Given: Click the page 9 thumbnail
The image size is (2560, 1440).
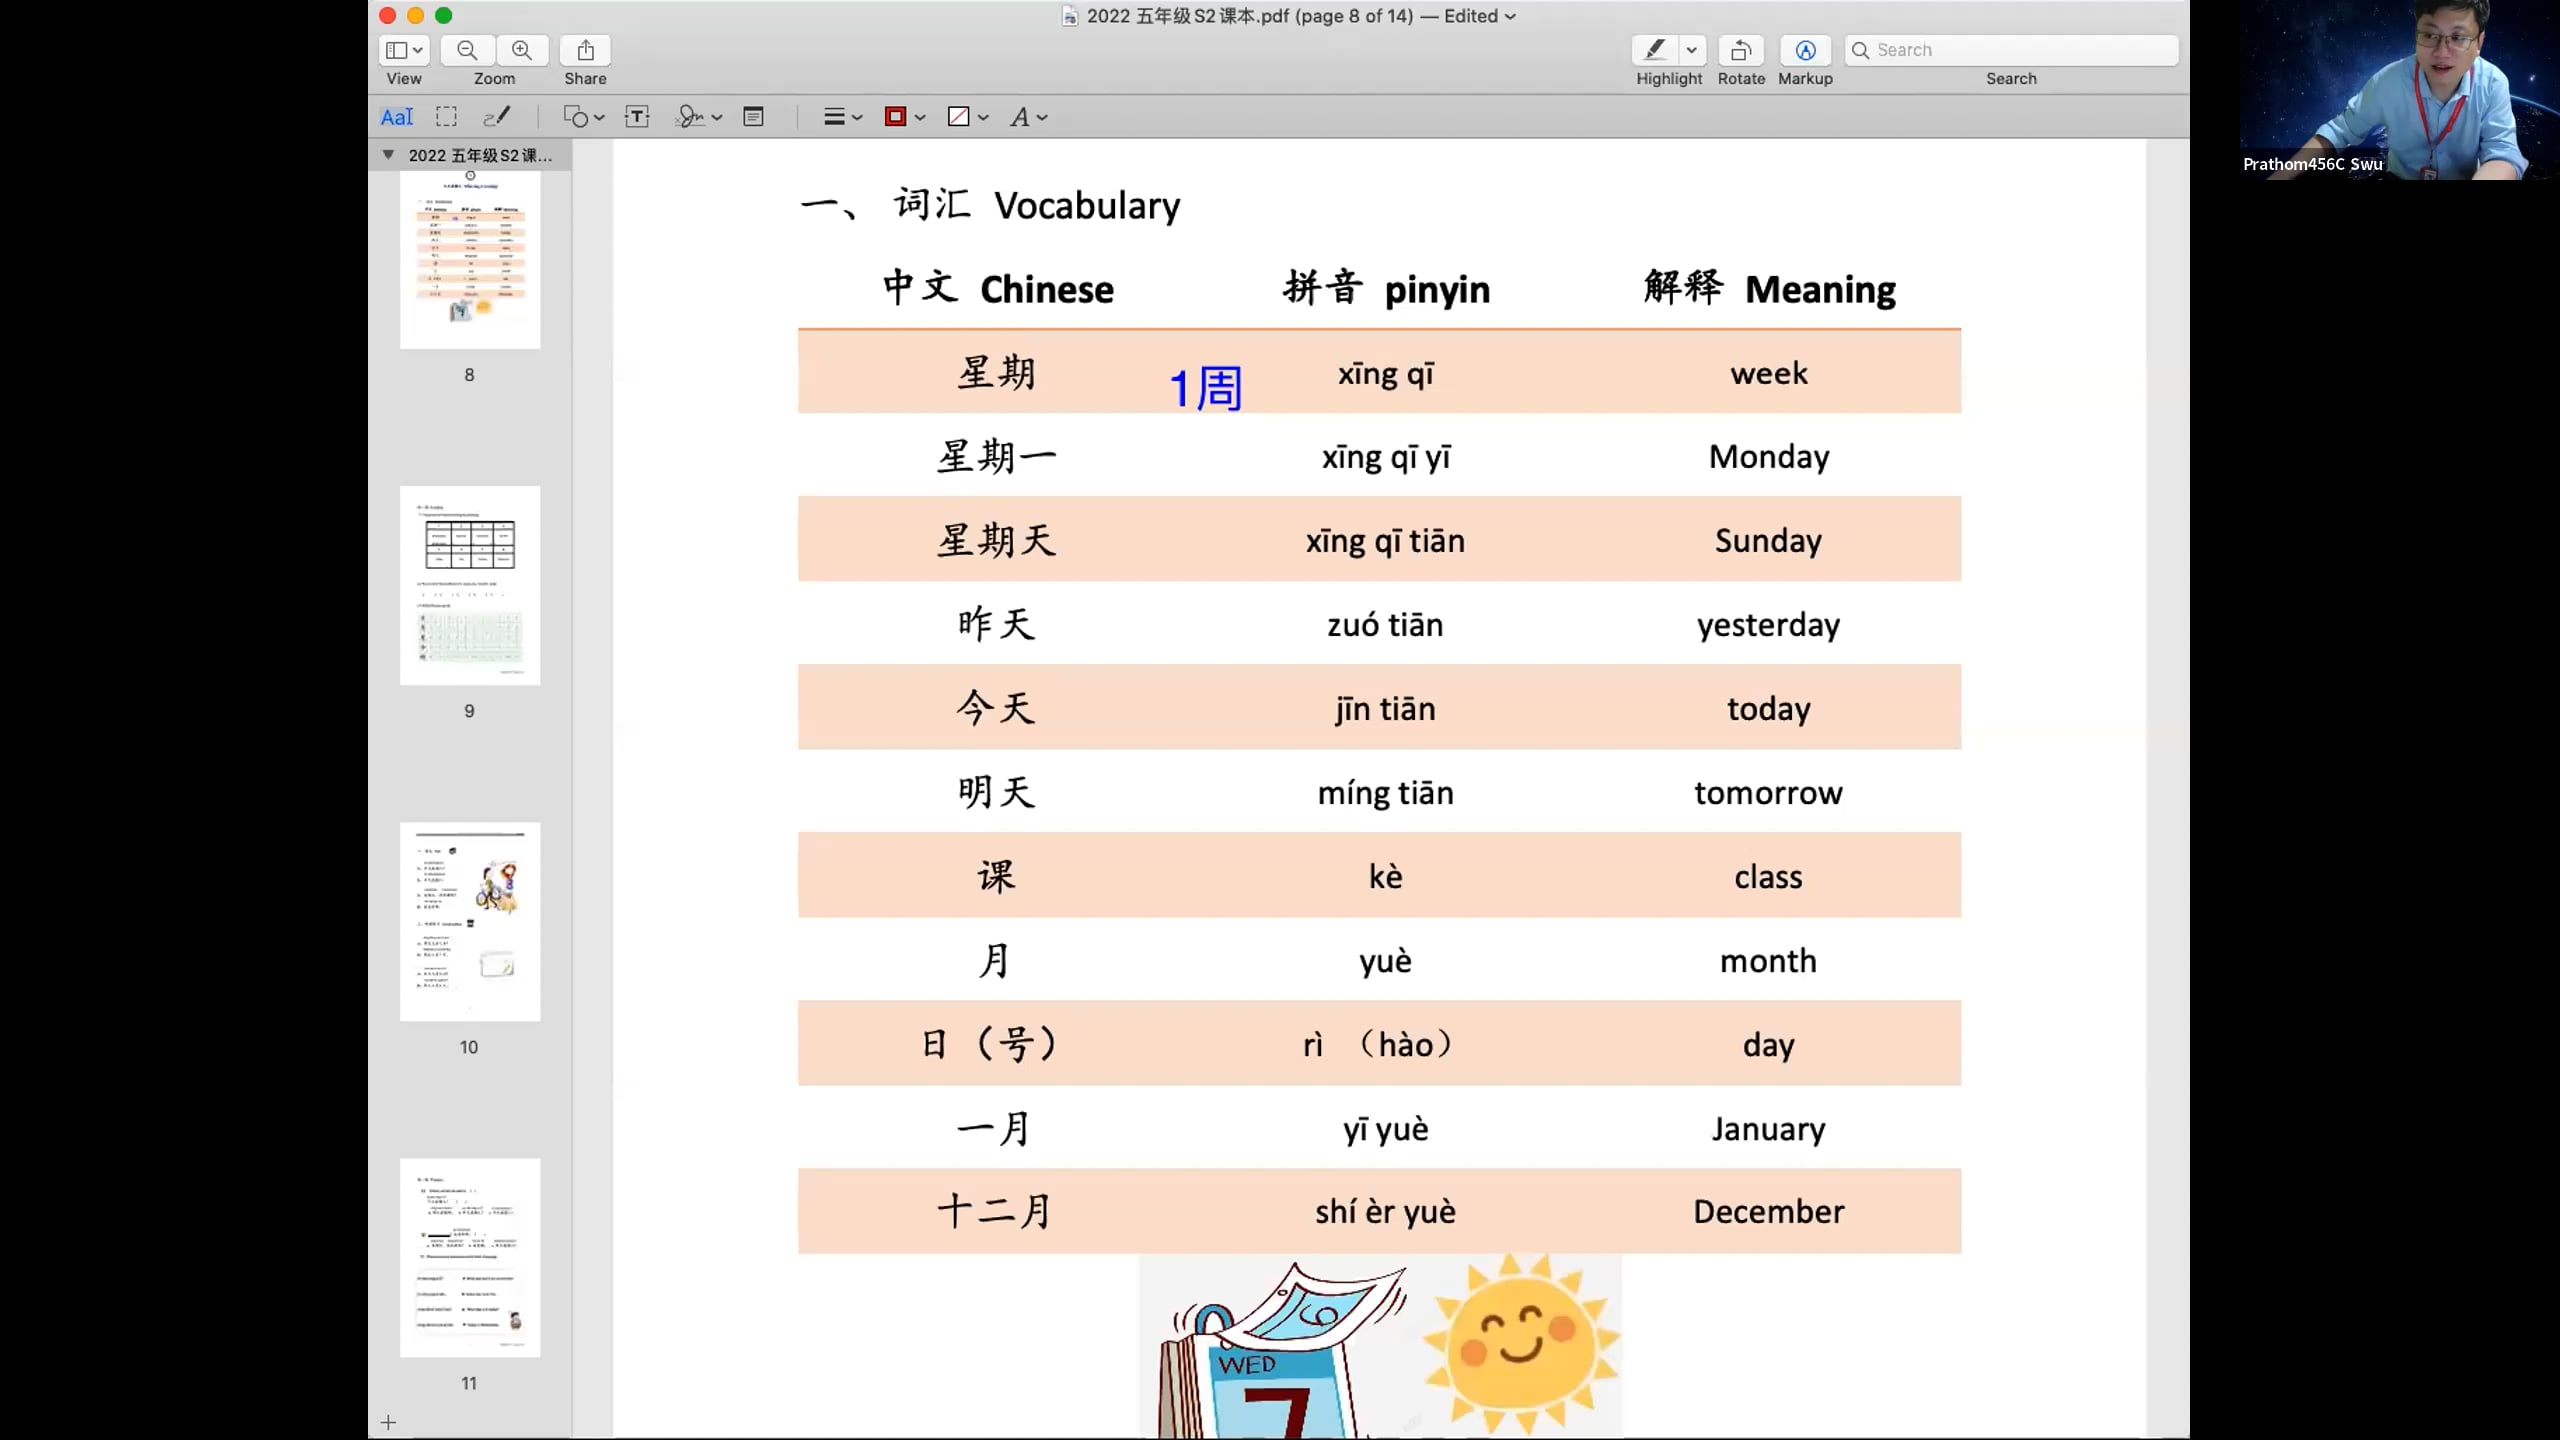Looking at the screenshot, I should 468,587.
